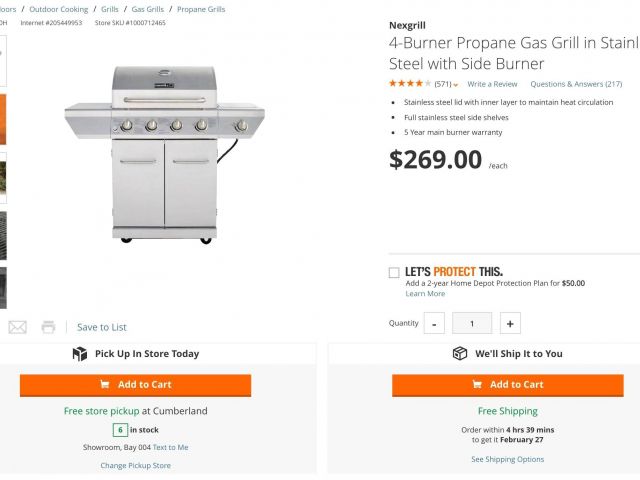640x480 pixels.
Task: Check the Home Depot Protection Plan box
Action: (x=394, y=272)
